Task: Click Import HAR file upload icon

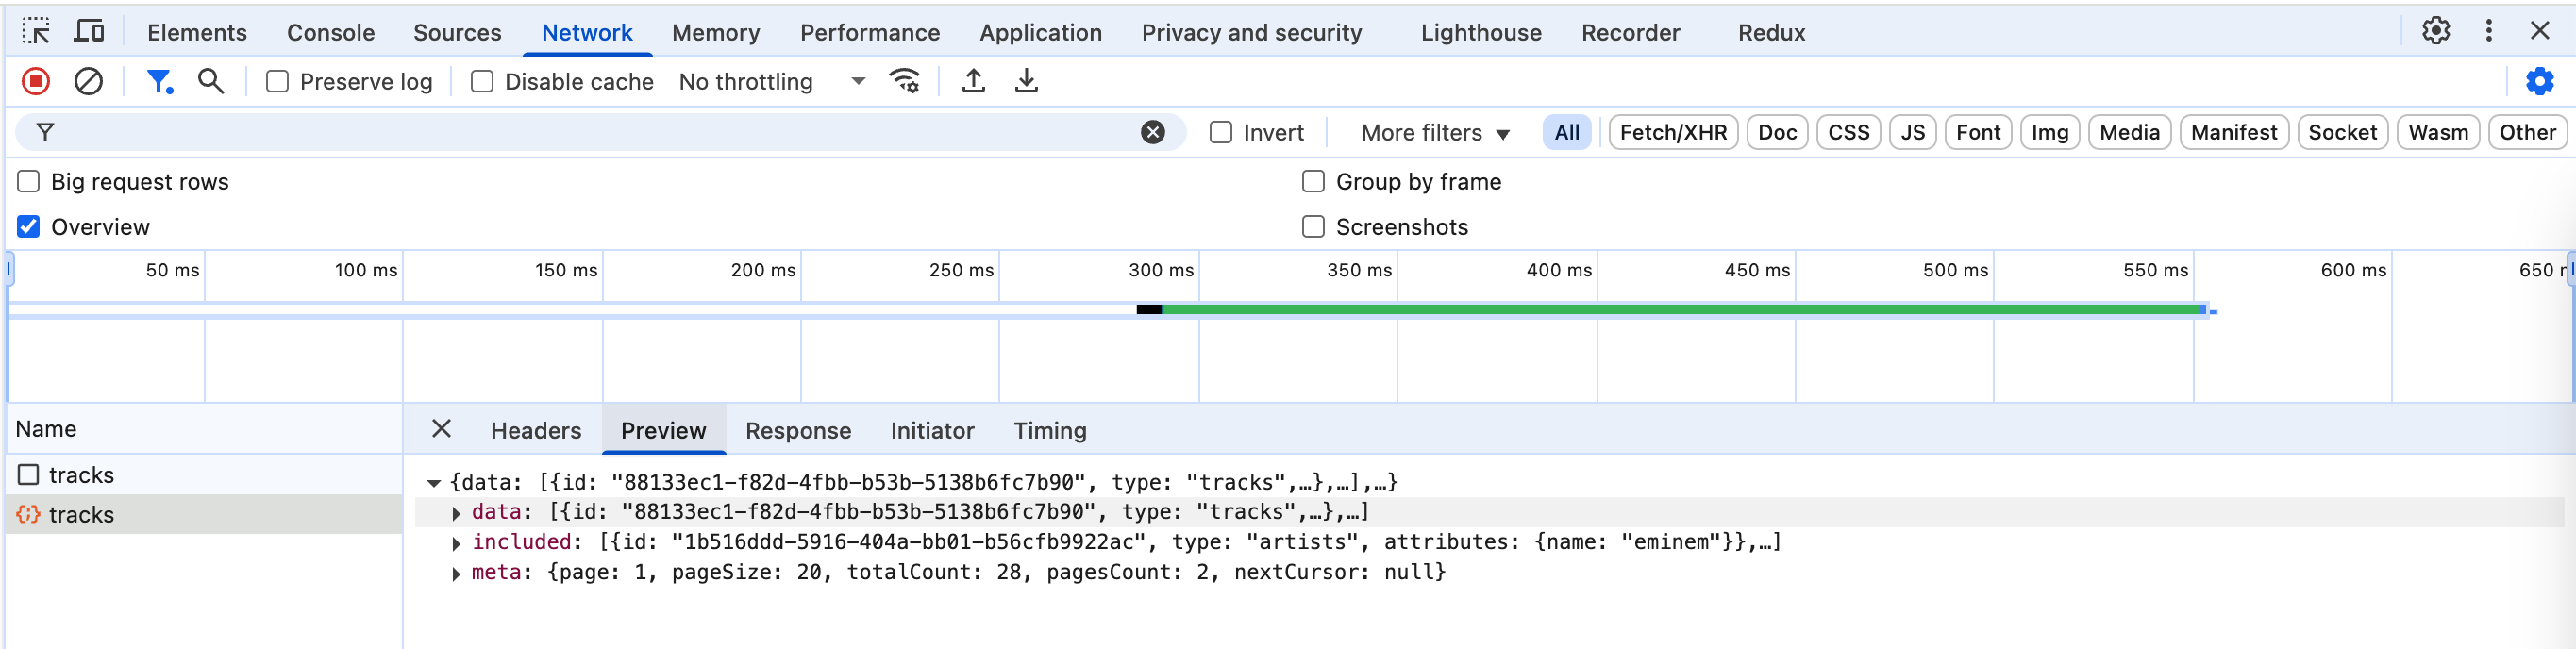Action: tap(973, 81)
